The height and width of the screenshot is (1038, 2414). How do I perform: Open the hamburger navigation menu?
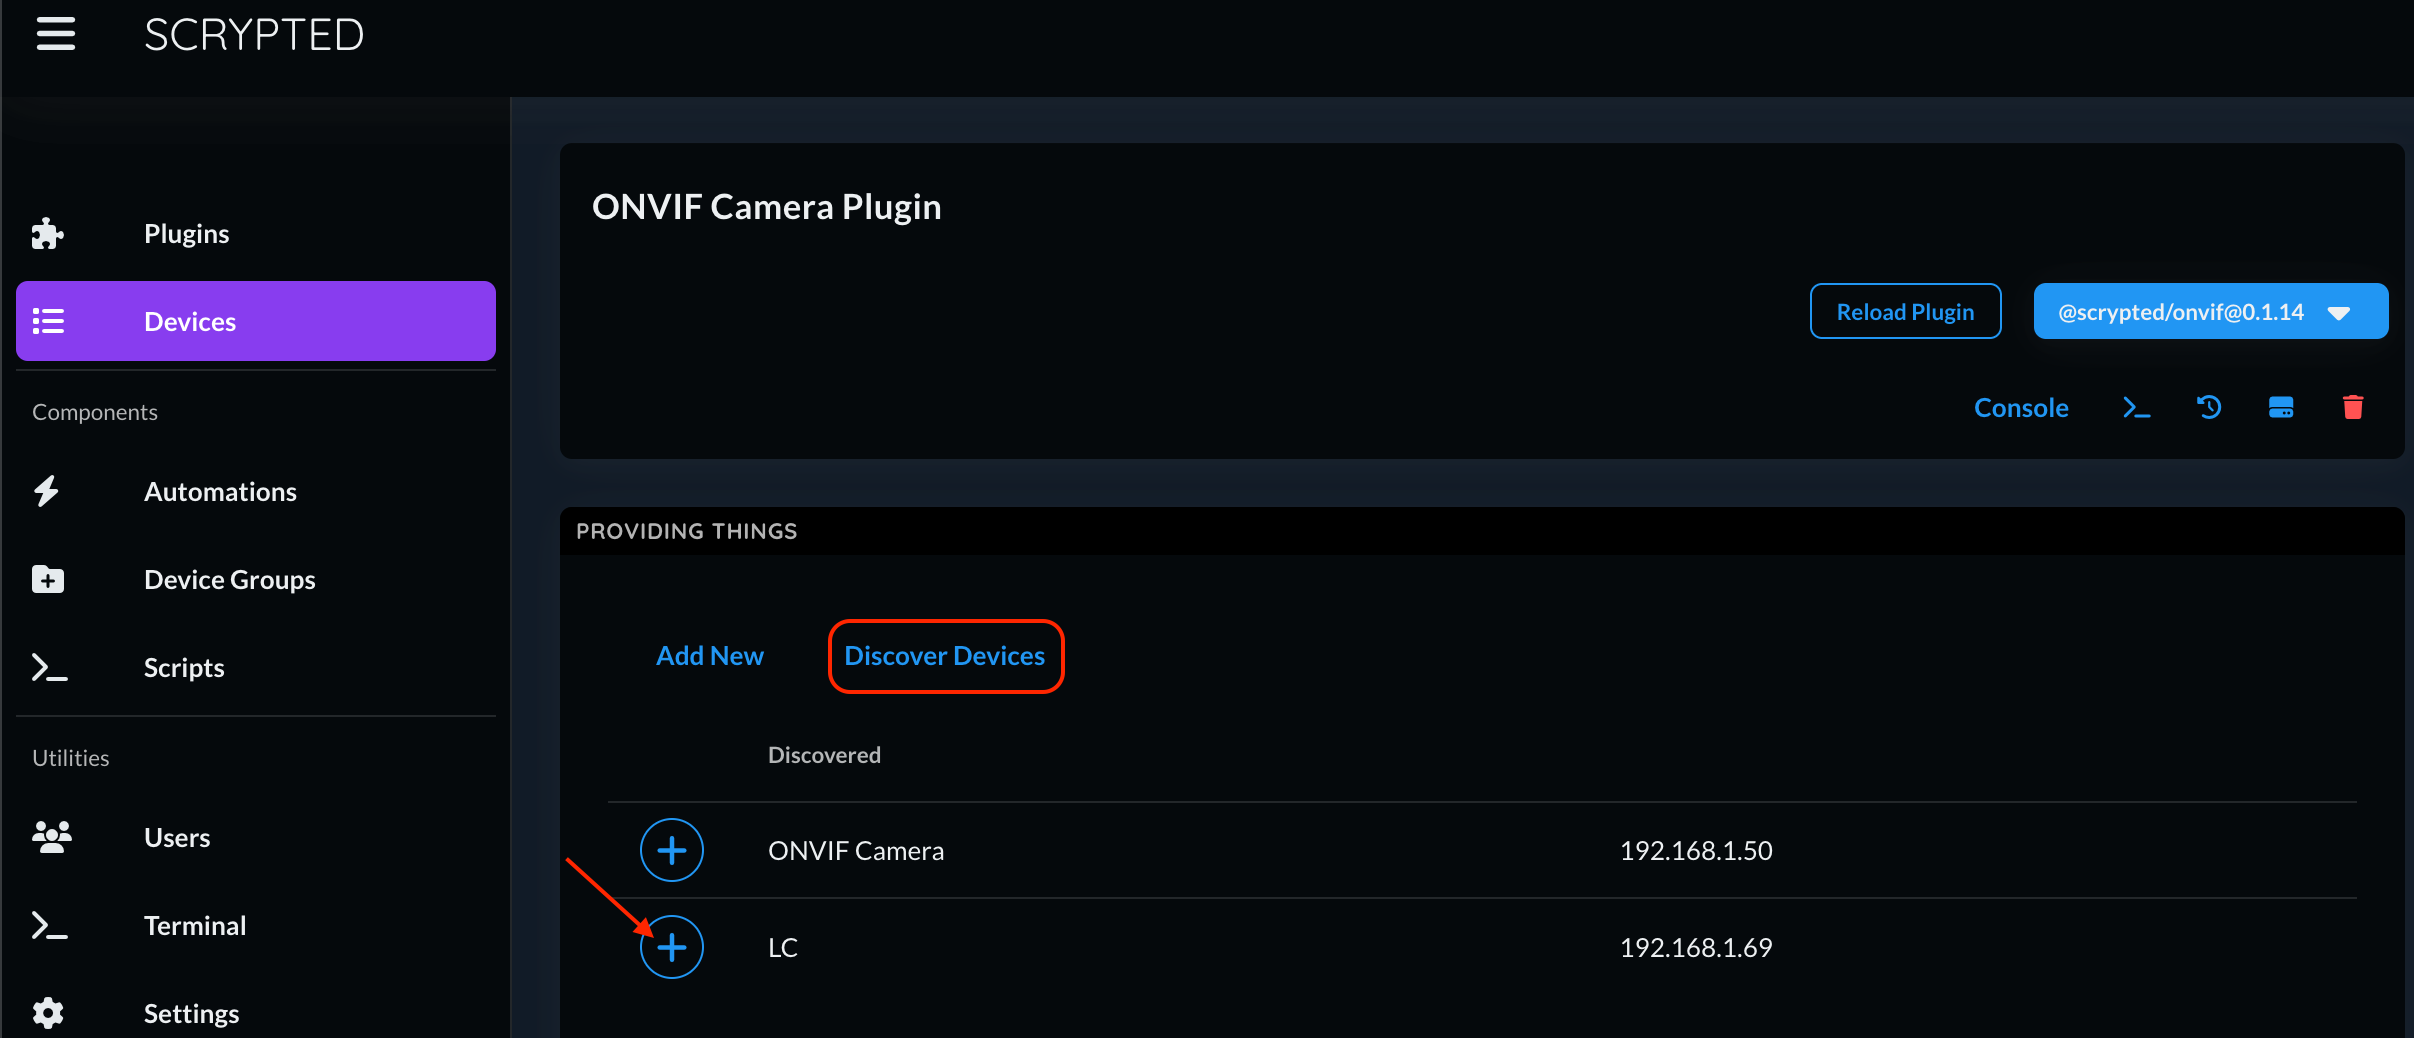click(56, 34)
